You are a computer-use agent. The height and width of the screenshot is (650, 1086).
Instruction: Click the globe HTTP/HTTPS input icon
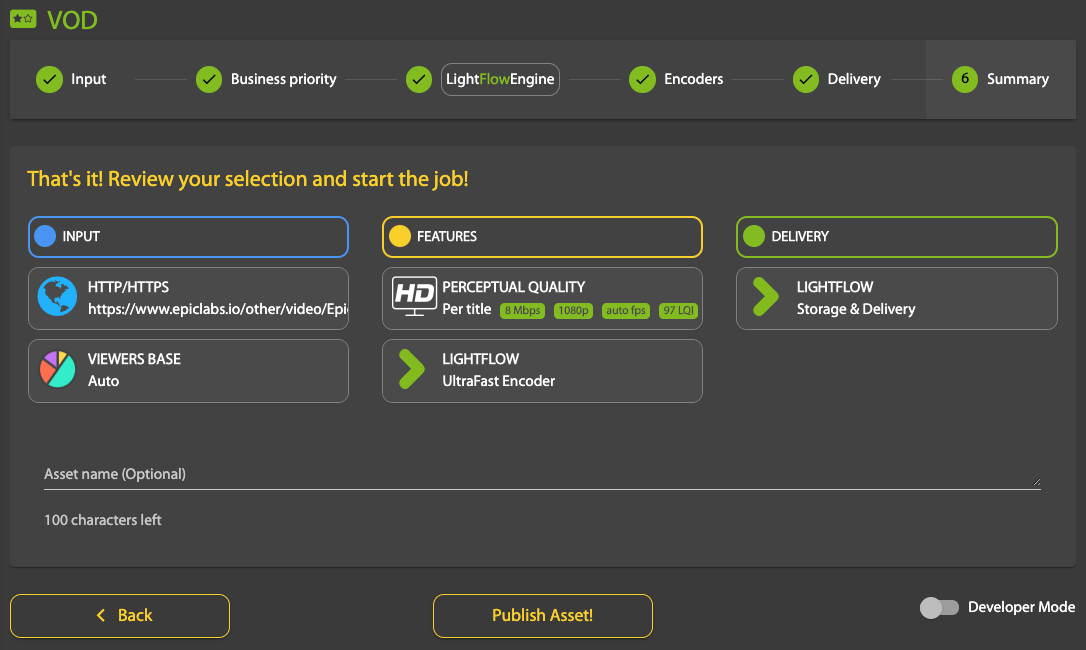58,298
